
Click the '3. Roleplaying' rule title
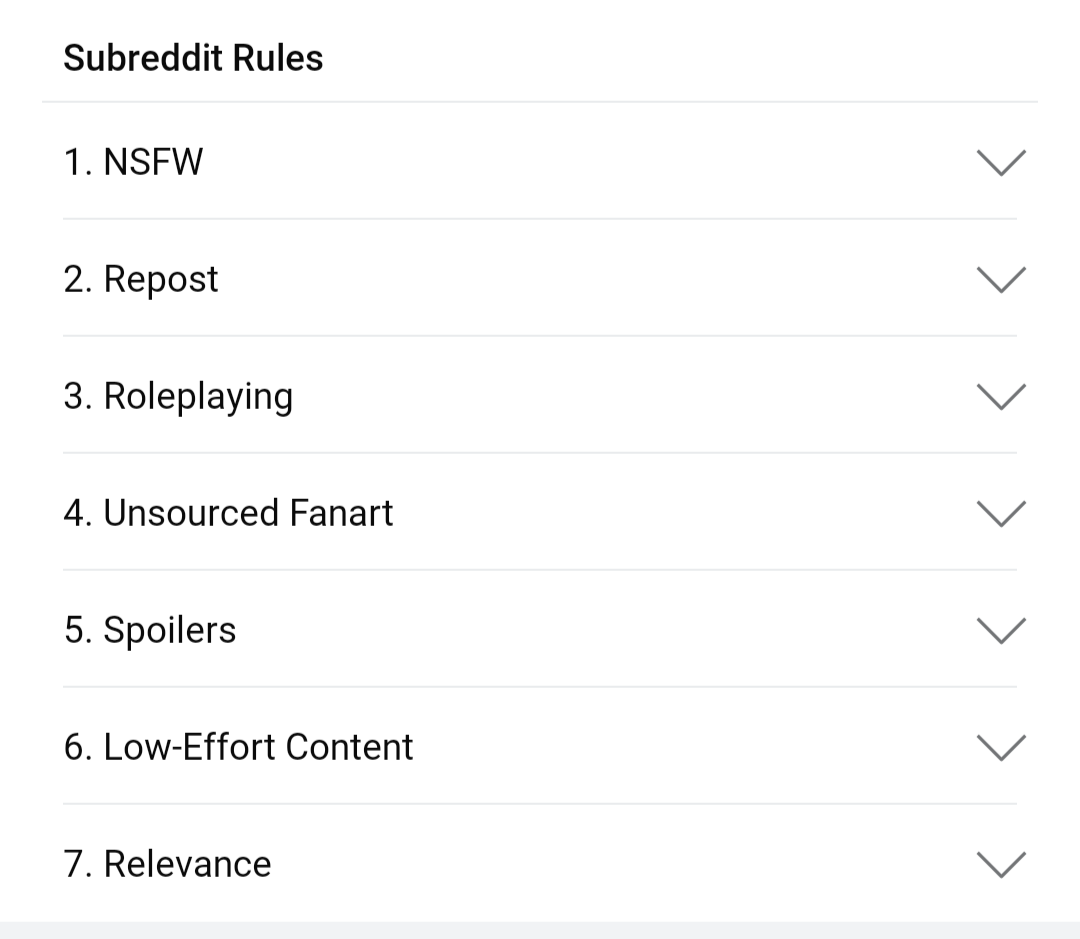[x=178, y=397]
